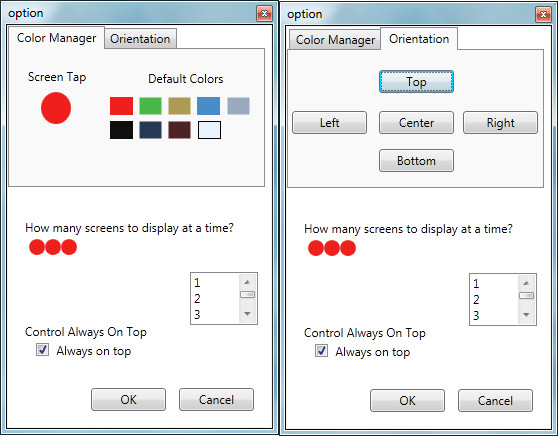
Task: Open Orientation tab in left dialog
Action: (x=140, y=39)
